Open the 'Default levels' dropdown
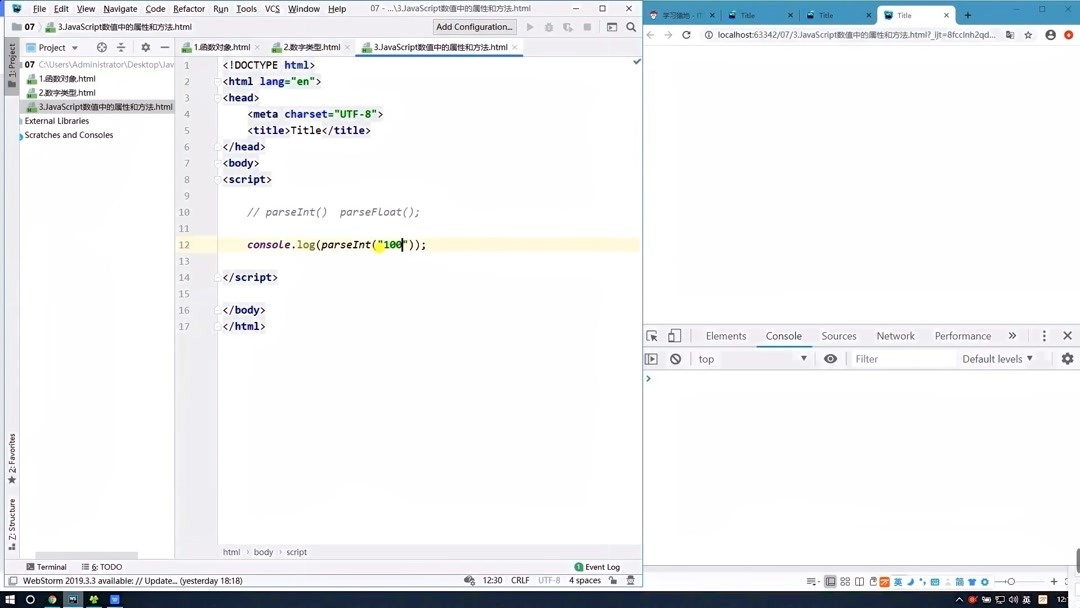1080x608 pixels. tap(995, 358)
